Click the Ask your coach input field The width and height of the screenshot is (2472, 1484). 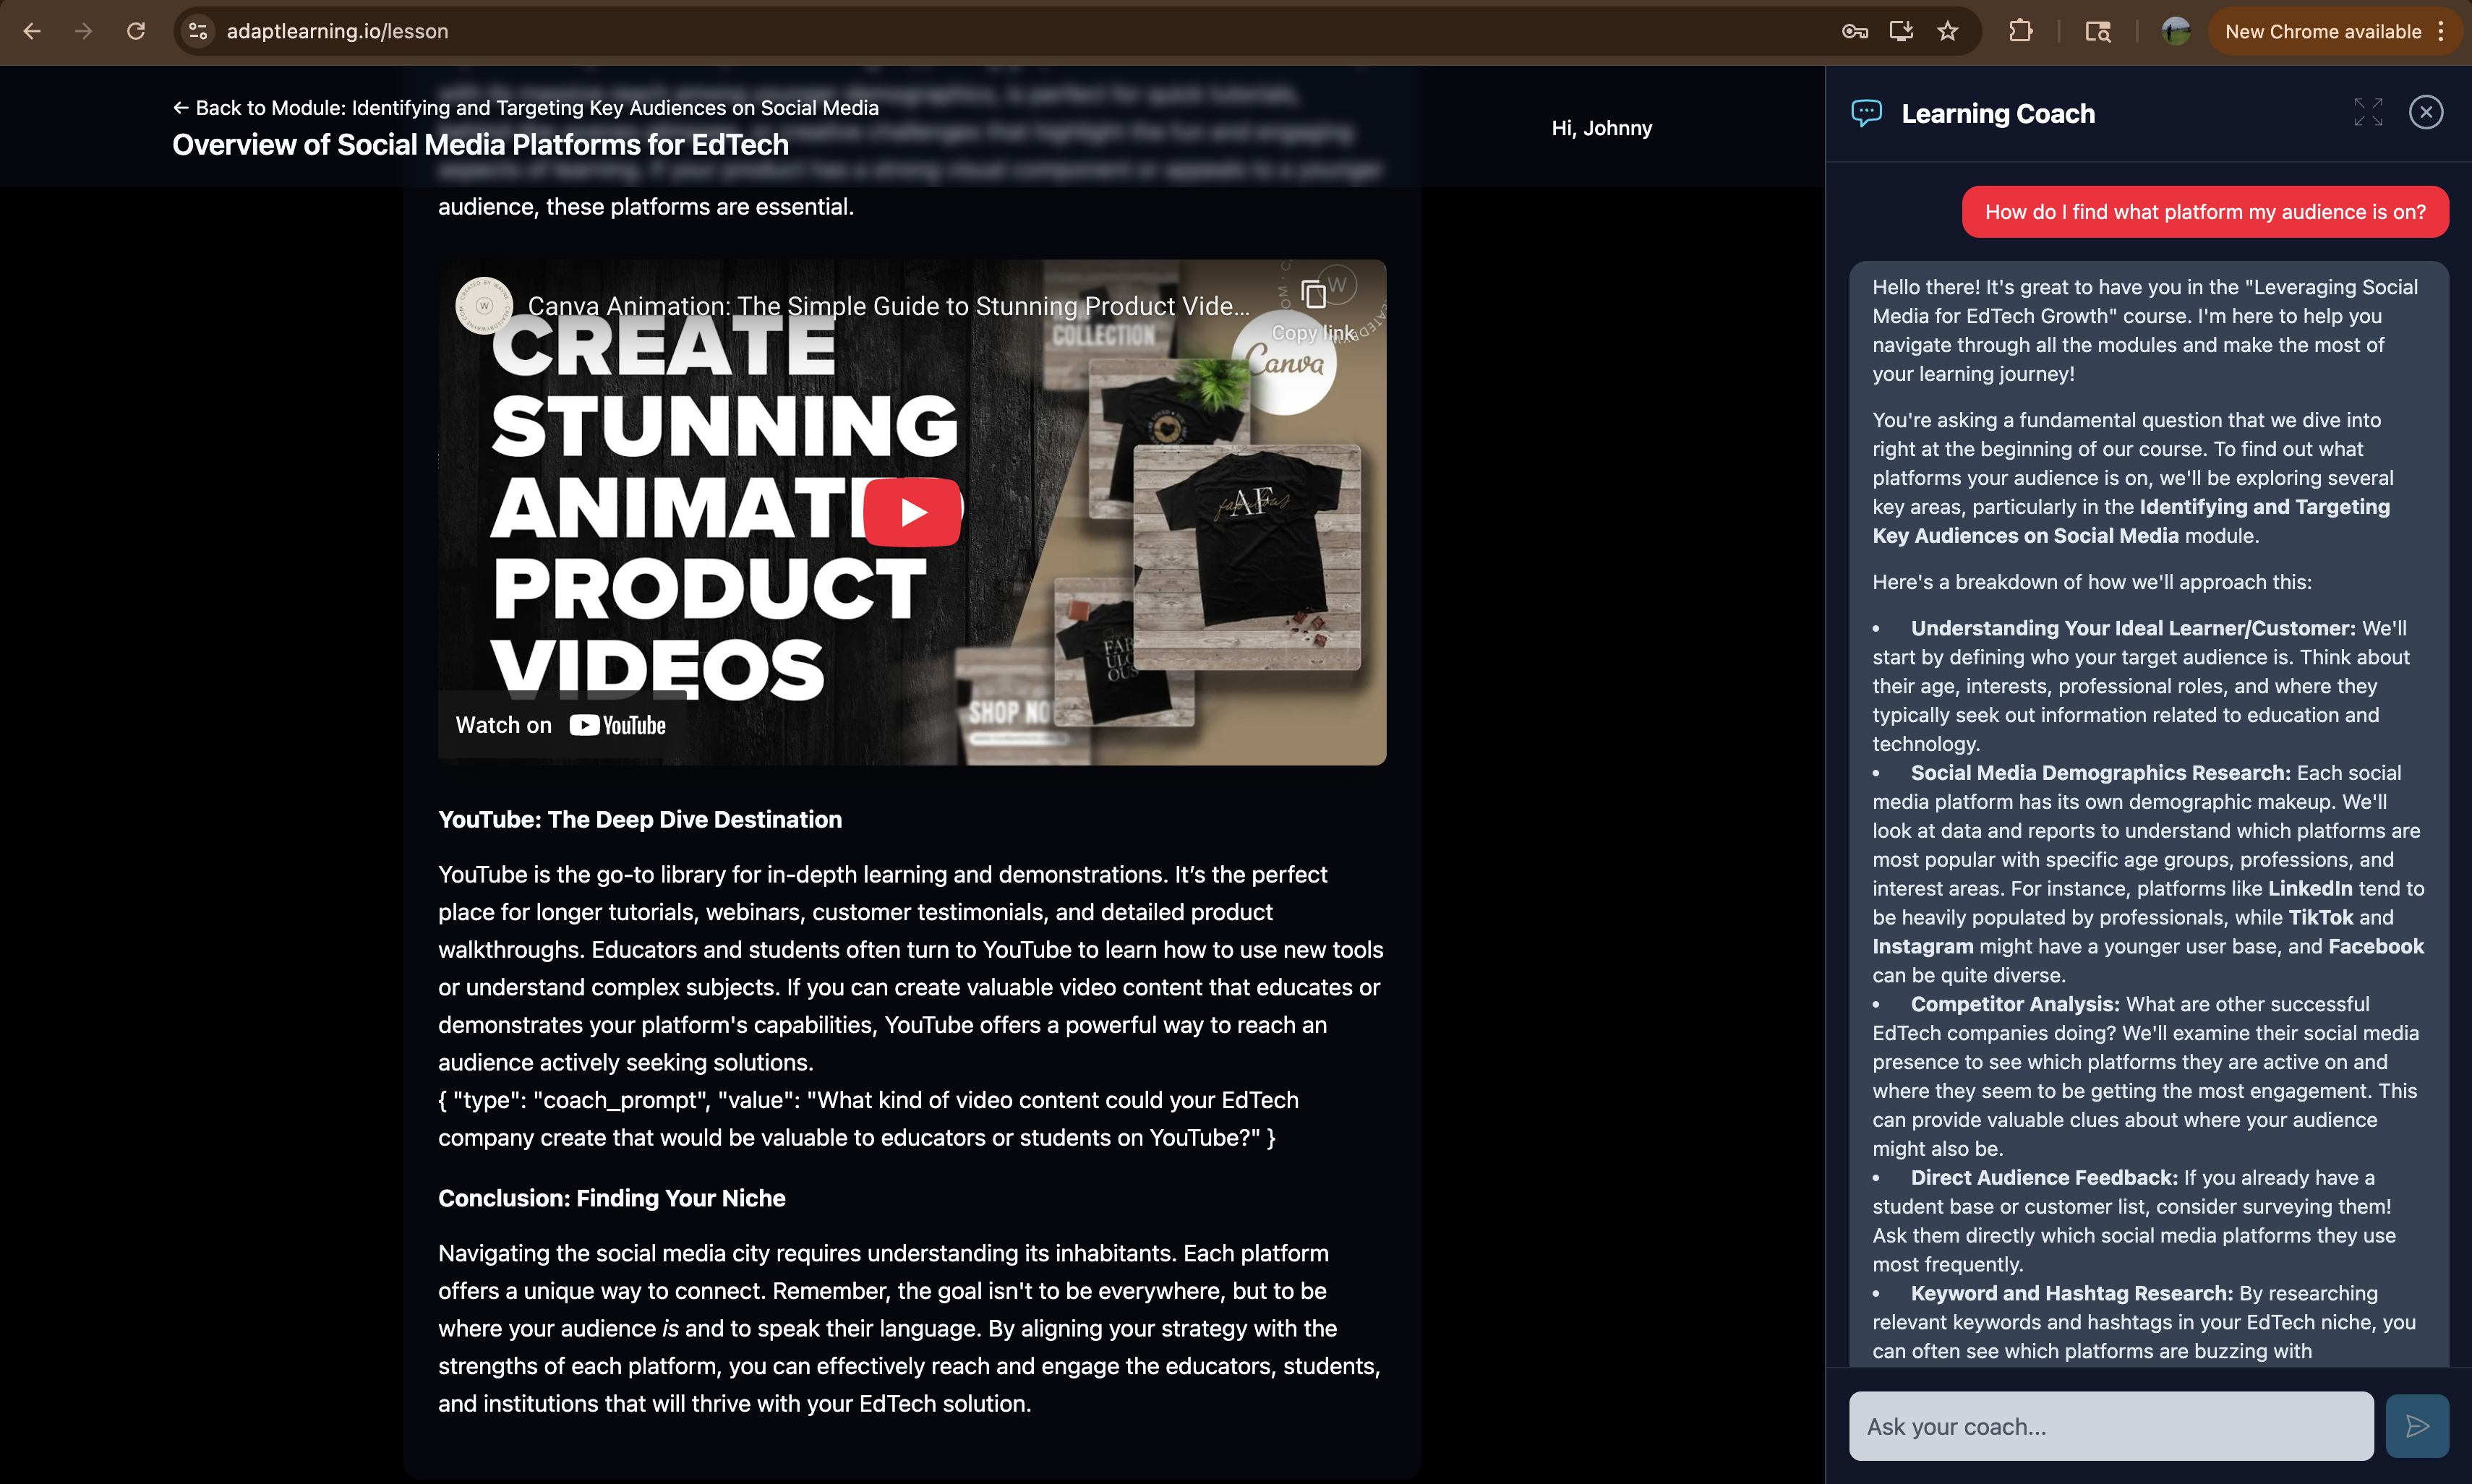point(2110,1425)
